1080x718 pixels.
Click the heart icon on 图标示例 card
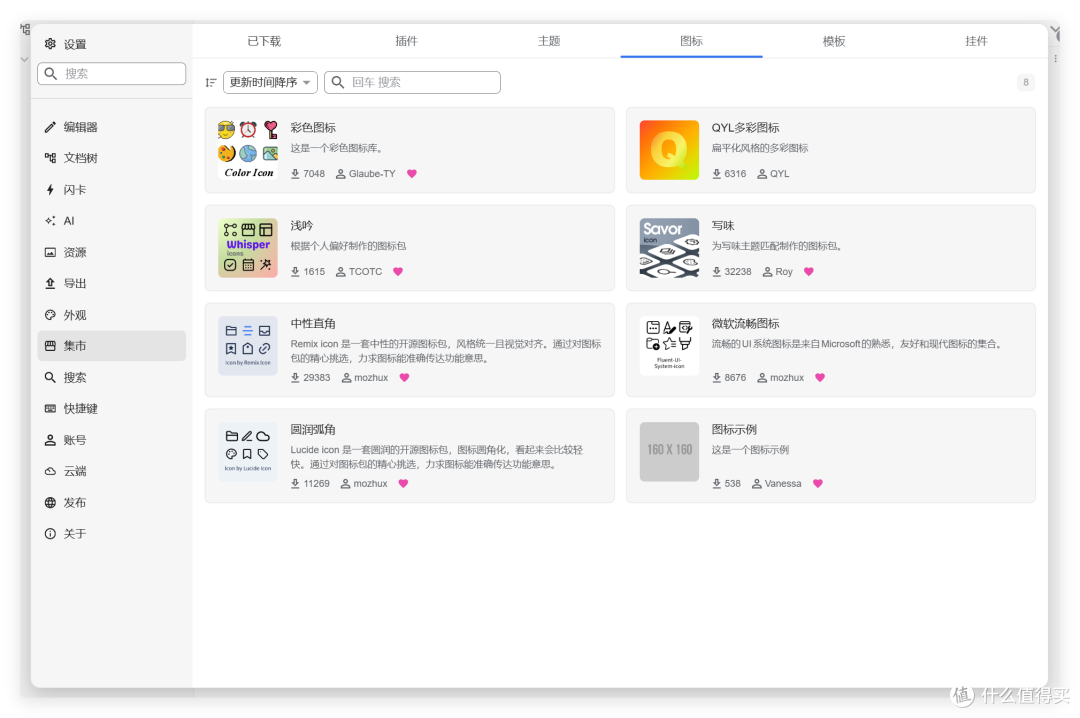818,484
